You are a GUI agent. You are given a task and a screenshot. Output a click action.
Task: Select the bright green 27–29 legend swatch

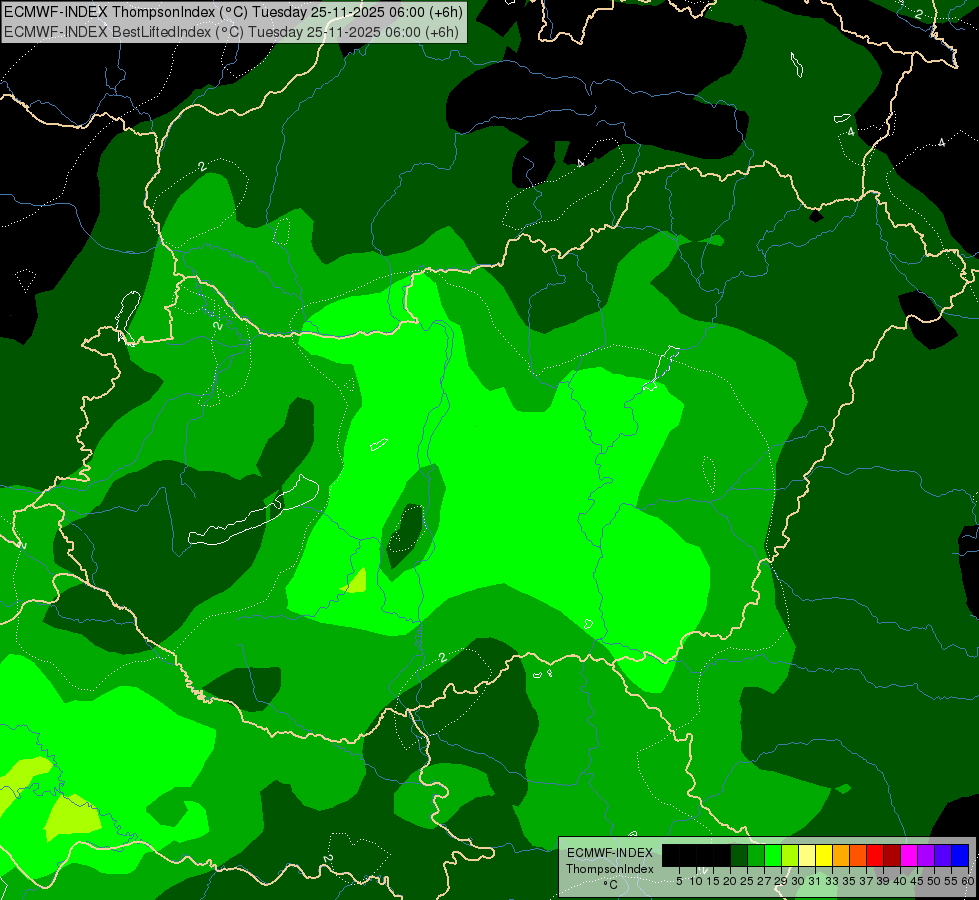773,855
